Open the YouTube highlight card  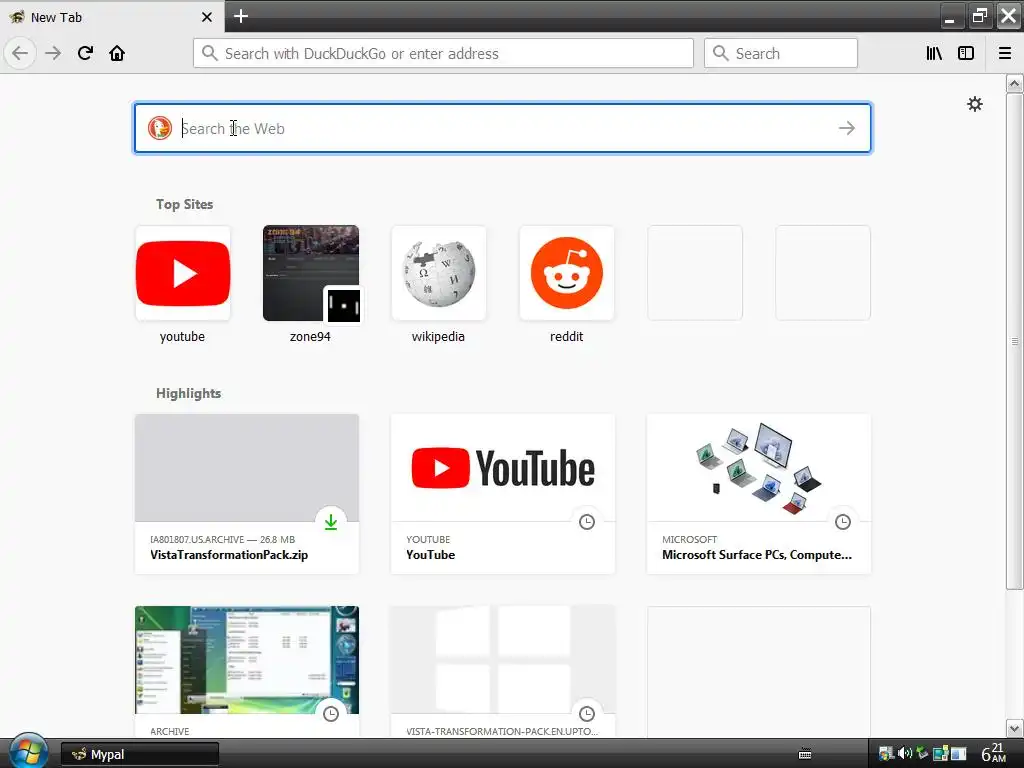pyautogui.click(x=503, y=494)
